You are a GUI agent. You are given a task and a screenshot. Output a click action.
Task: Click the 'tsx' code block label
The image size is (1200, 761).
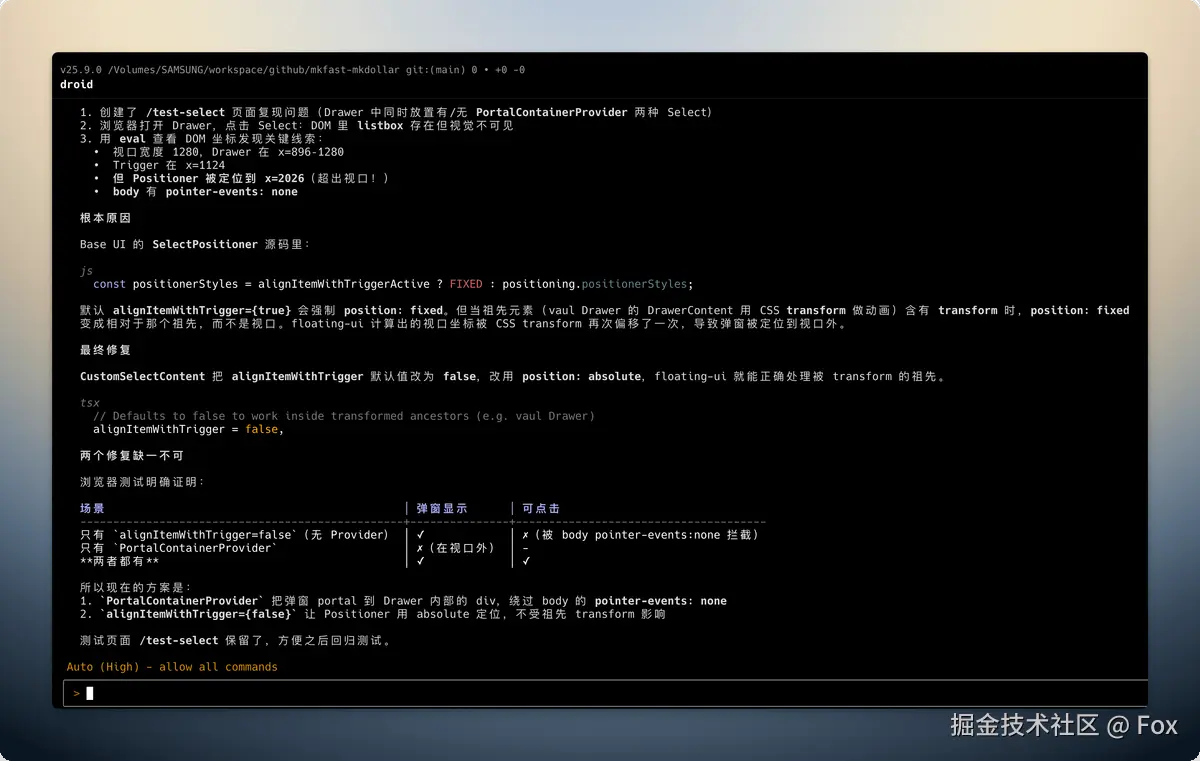point(90,403)
